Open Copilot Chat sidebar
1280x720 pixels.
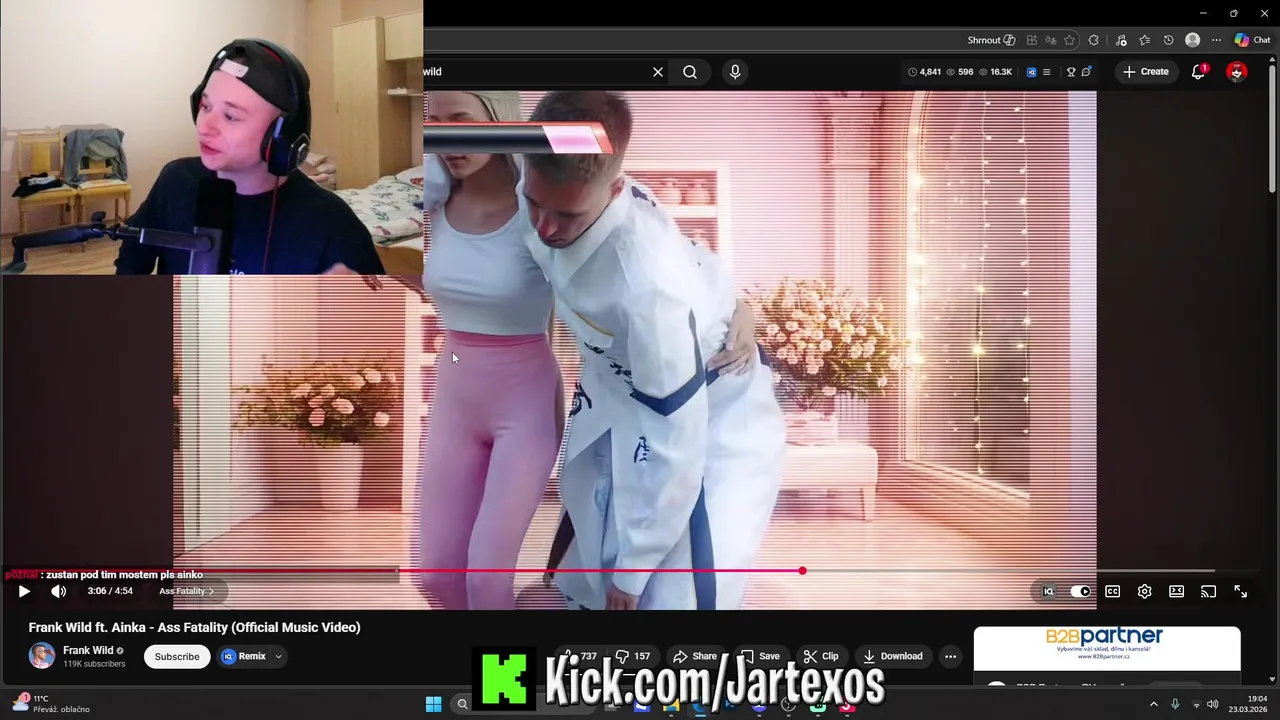click(1252, 40)
